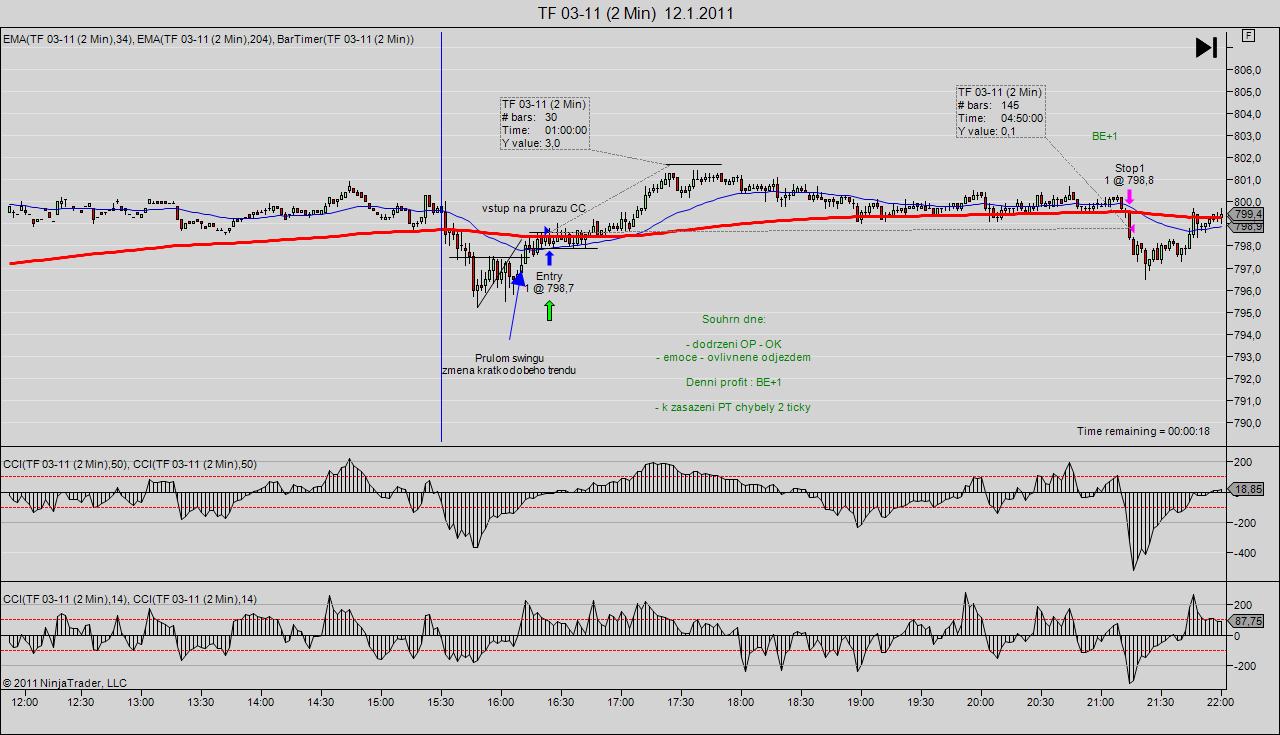Select the vertical blue session line
The image size is (1280, 735).
point(441,236)
